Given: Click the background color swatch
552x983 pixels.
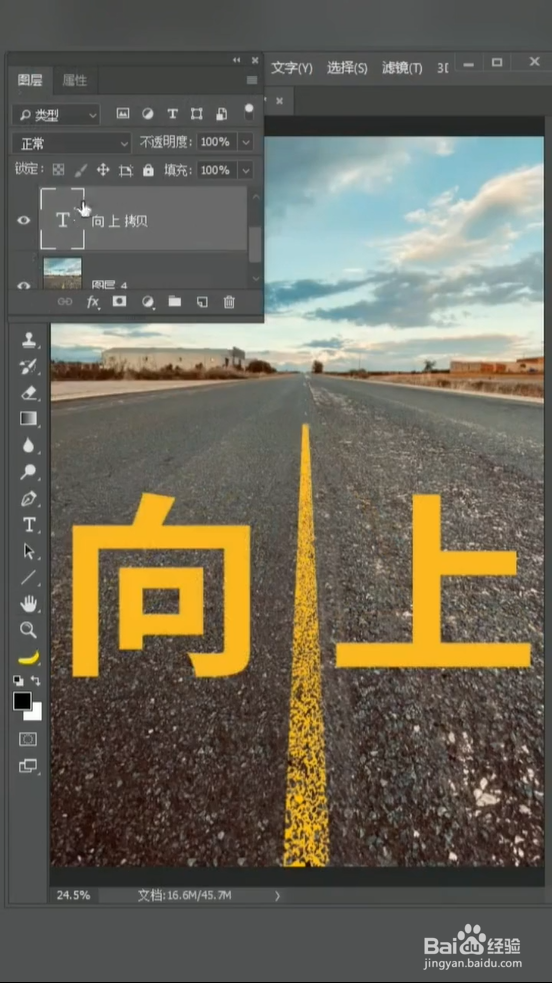Looking at the screenshot, I should (x=34, y=713).
